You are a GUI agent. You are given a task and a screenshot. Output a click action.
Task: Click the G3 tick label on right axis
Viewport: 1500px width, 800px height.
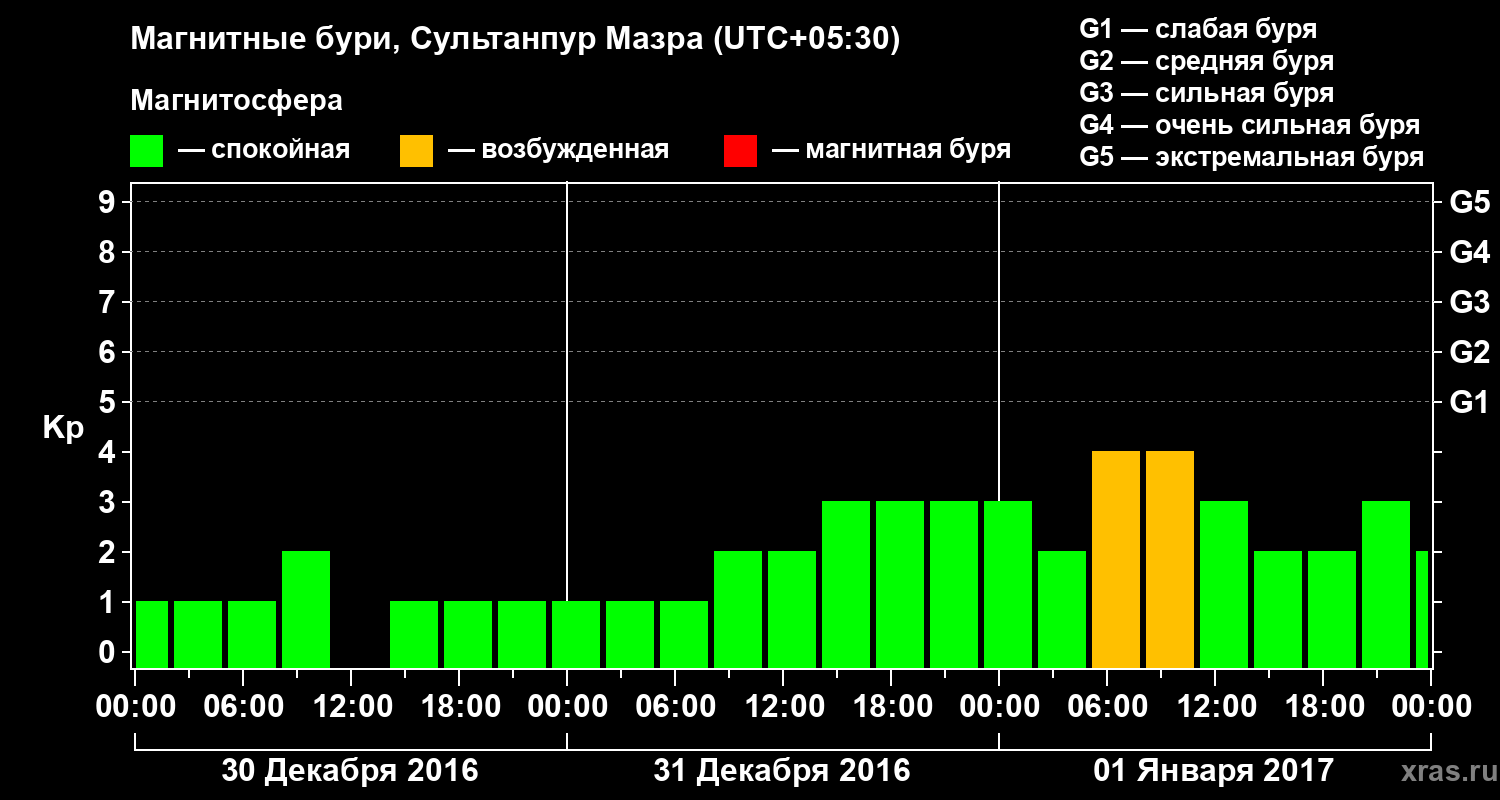pyautogui.click(x=1470, y=302)
